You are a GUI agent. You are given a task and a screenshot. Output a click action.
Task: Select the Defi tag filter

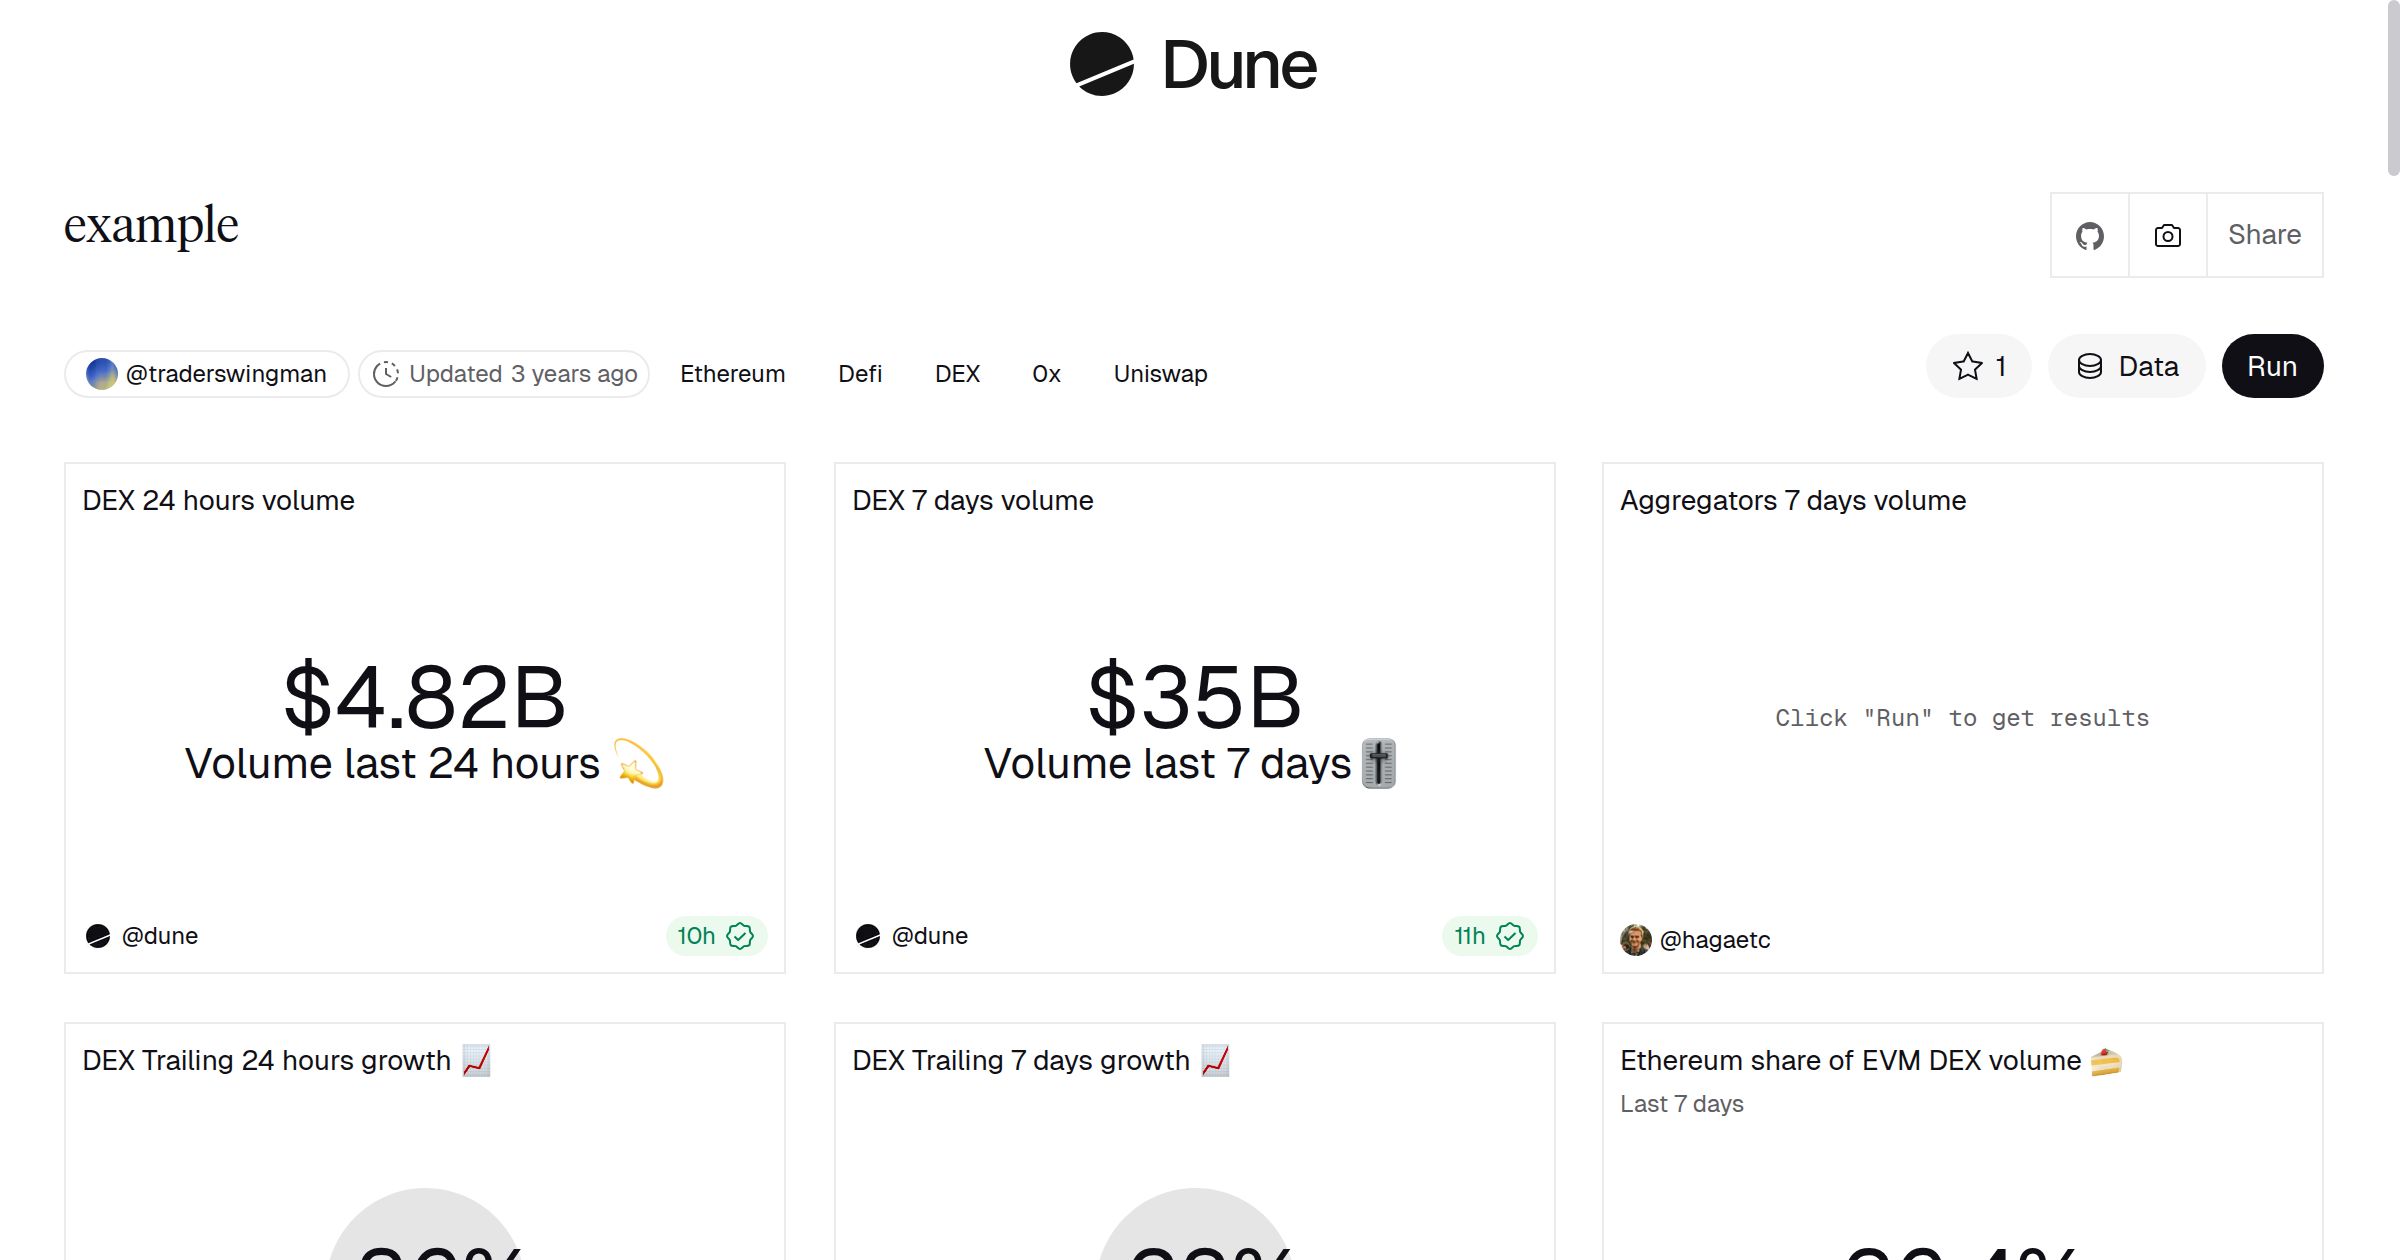point(860,373)
